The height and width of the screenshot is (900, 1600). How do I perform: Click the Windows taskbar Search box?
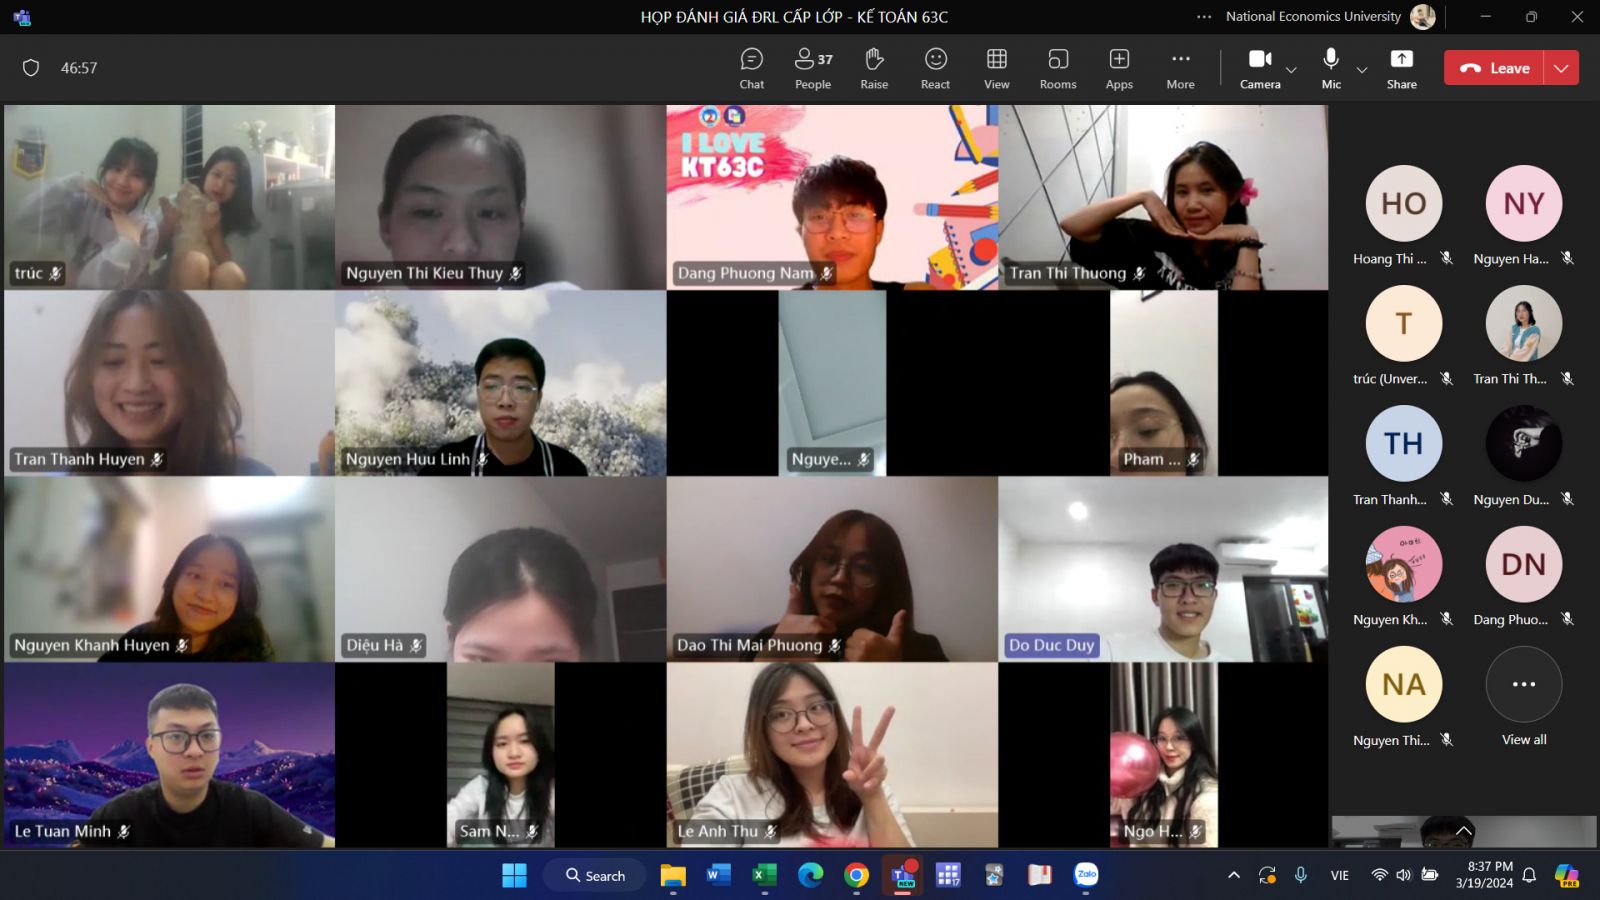click(x=596, y=875)
